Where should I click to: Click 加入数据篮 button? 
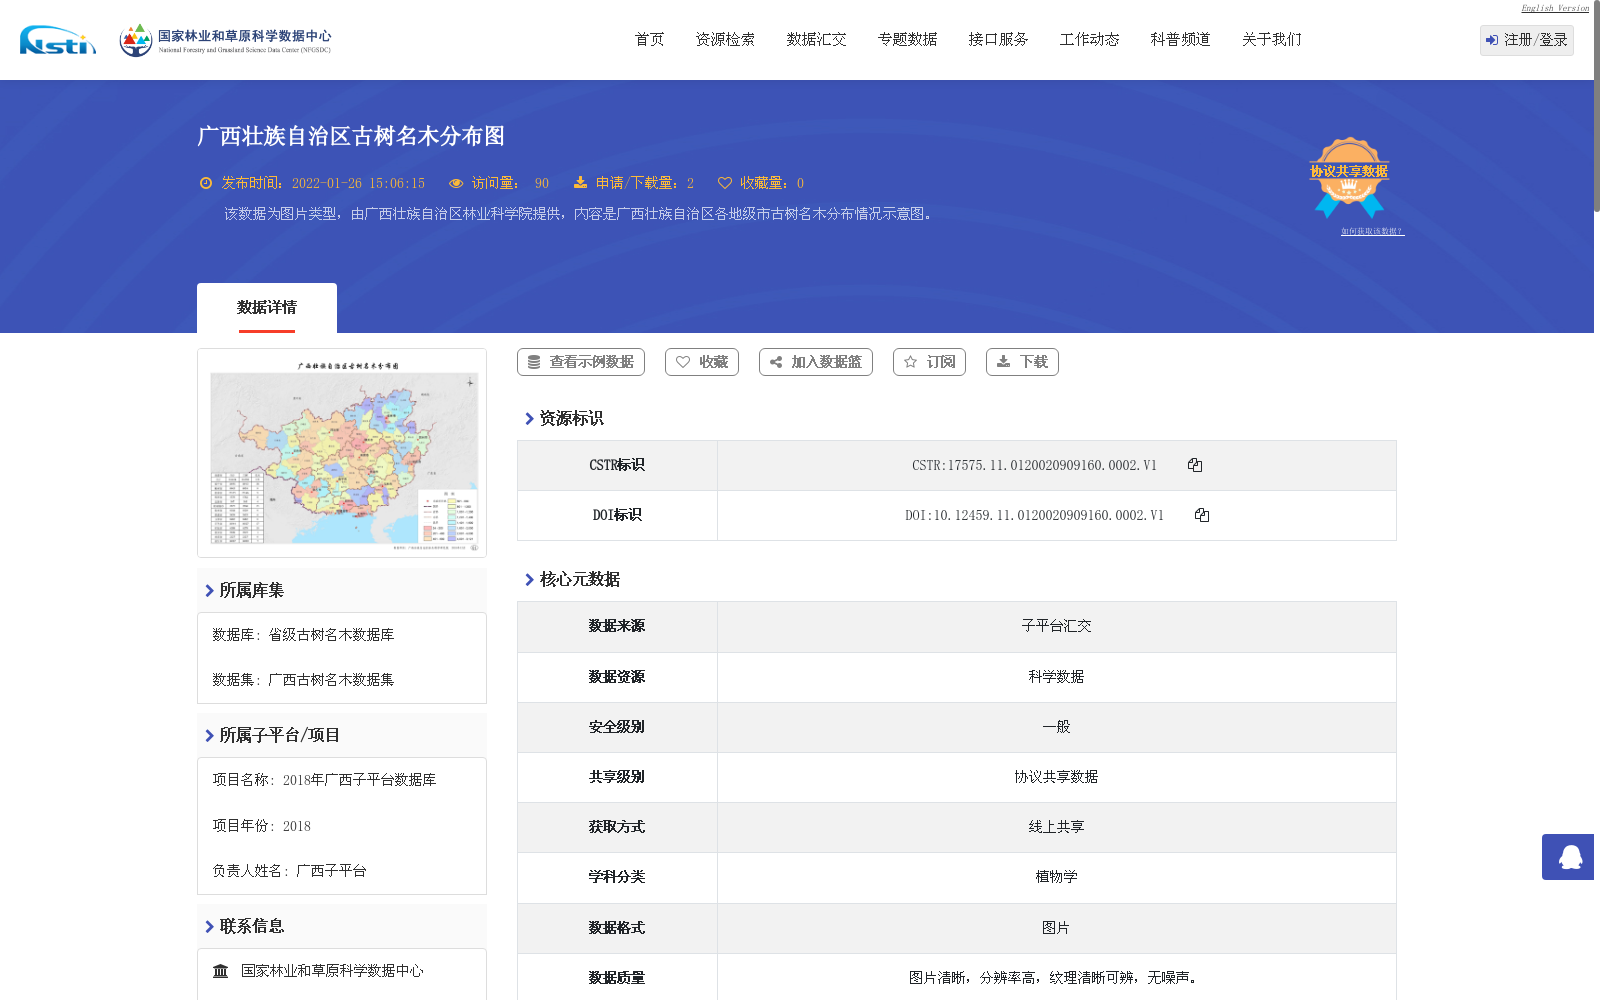point(816,362)
